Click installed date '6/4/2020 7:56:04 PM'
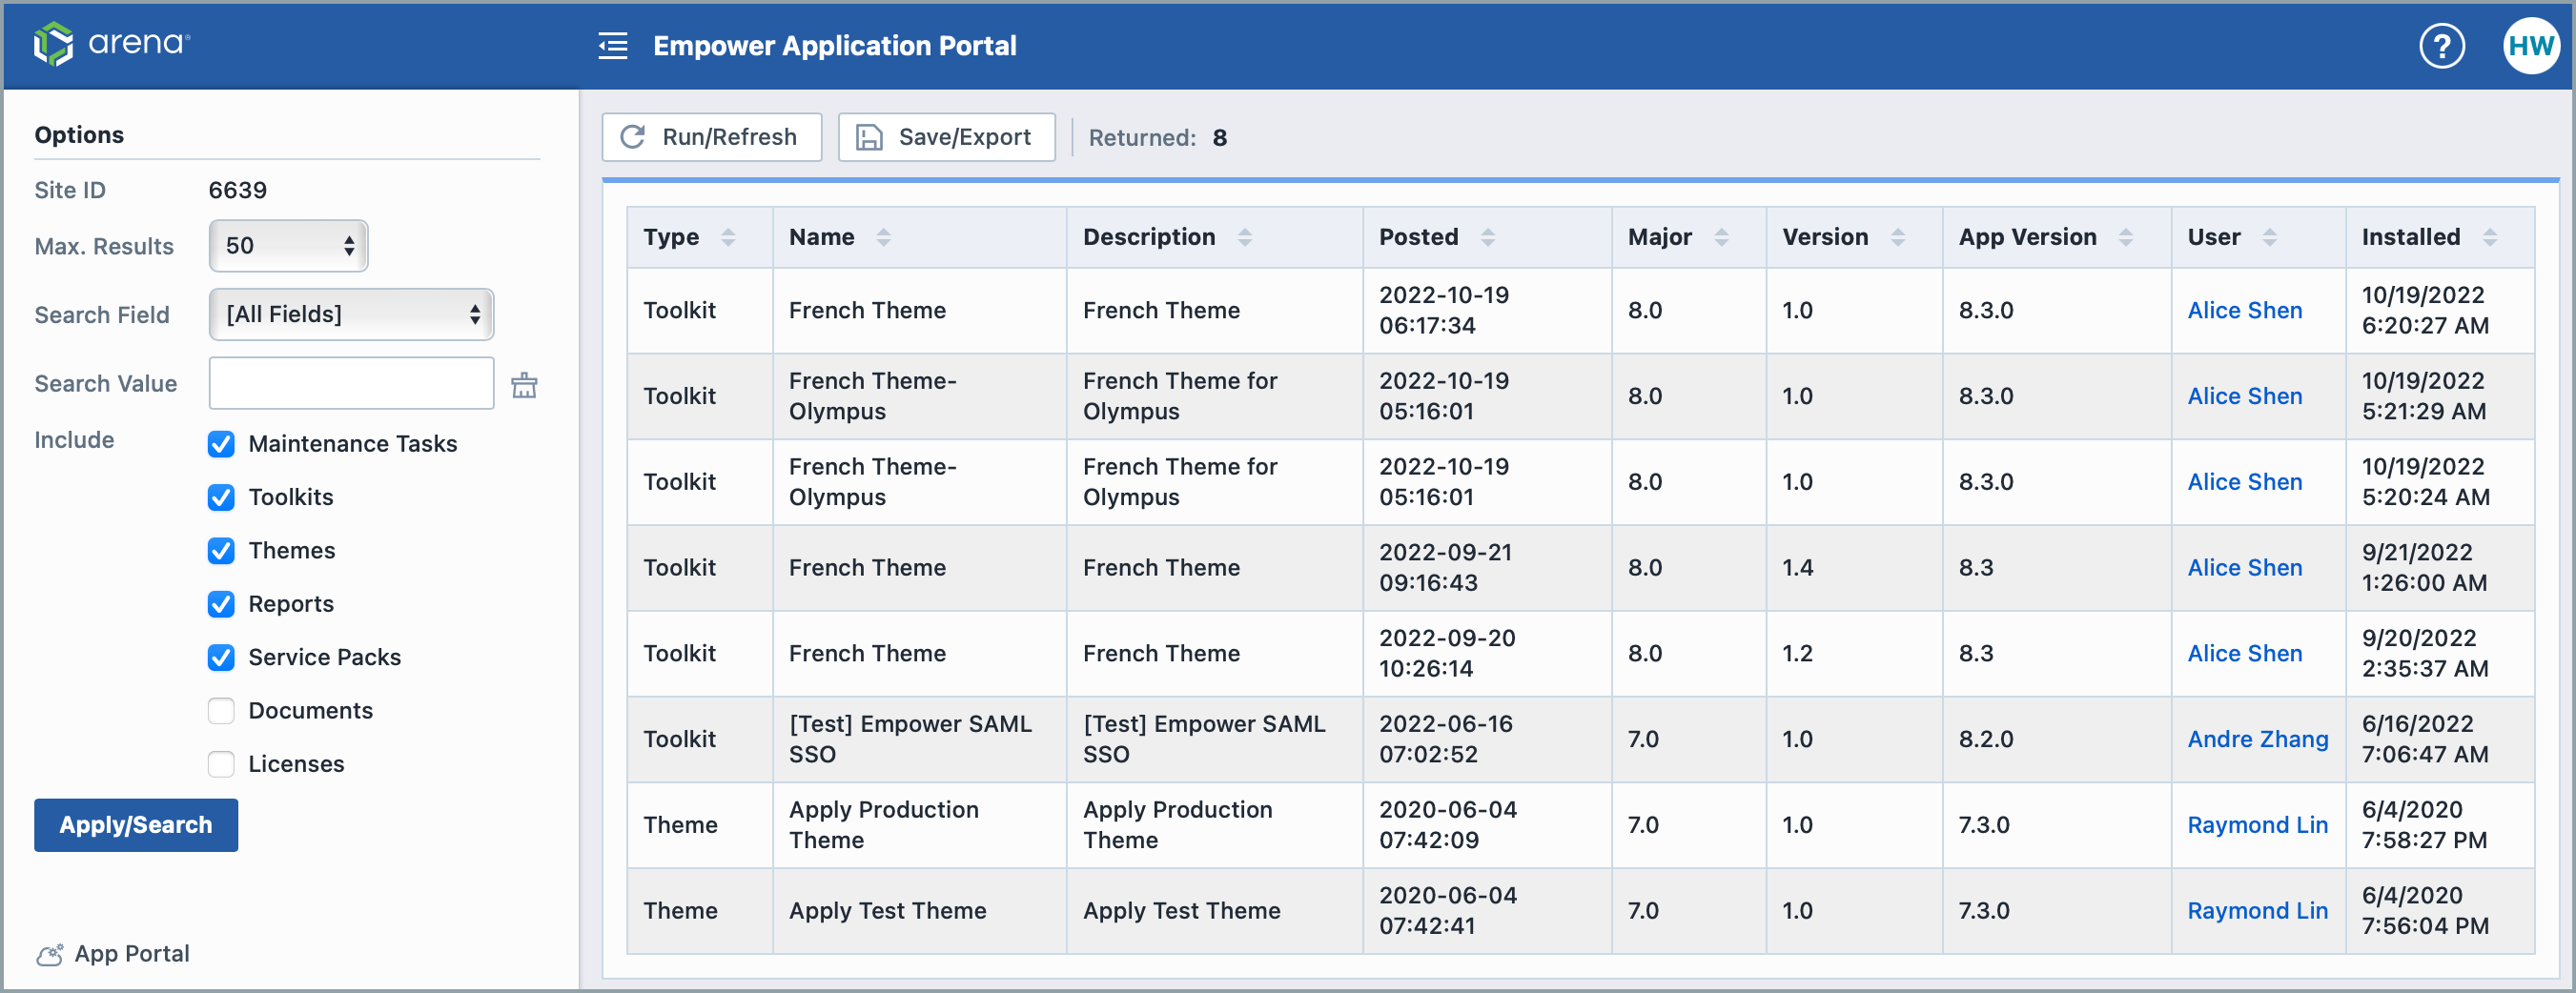The width and height of the screenshot is (2576, 993). coord(2425,911)
